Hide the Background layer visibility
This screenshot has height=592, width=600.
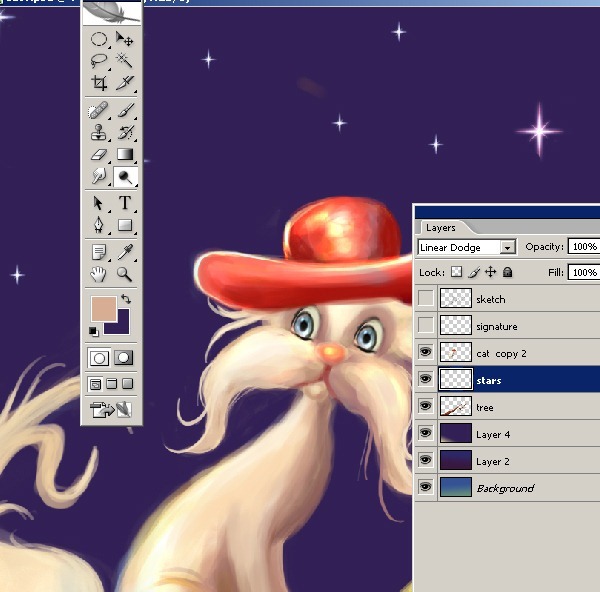[x=427, y=488]
